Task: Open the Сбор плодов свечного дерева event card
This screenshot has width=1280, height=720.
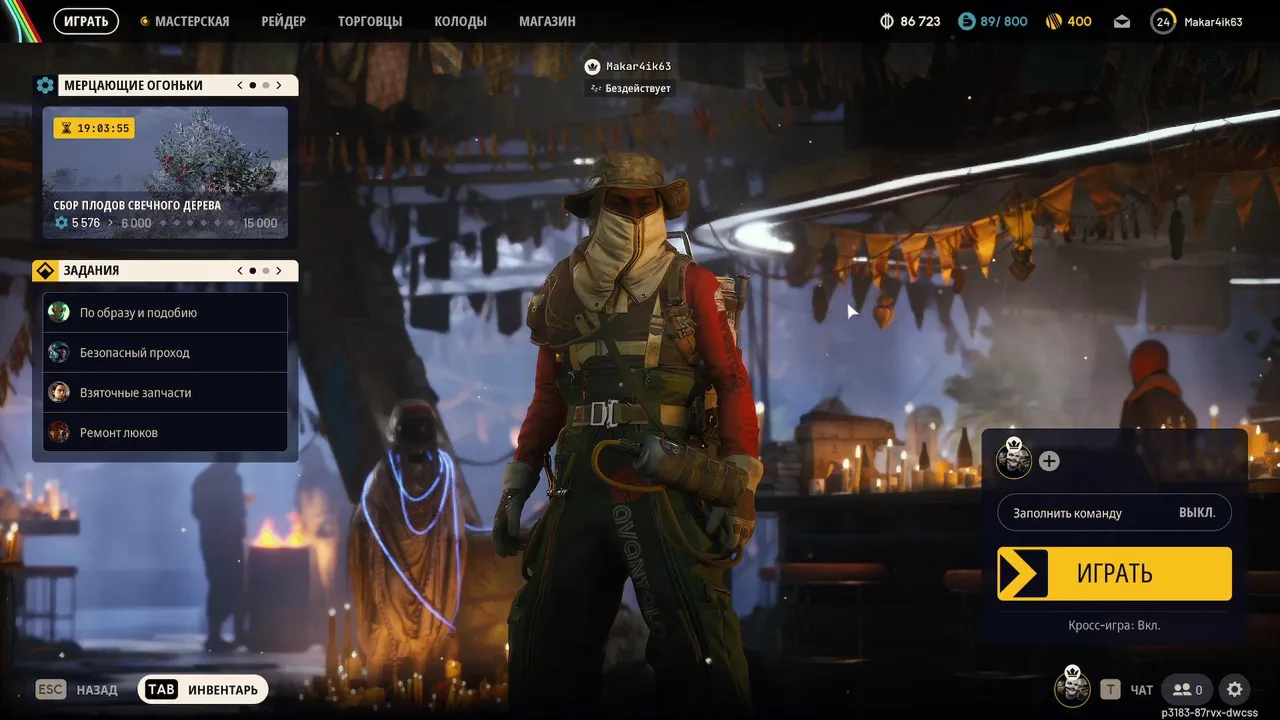Action: click(x=165, y=173)
